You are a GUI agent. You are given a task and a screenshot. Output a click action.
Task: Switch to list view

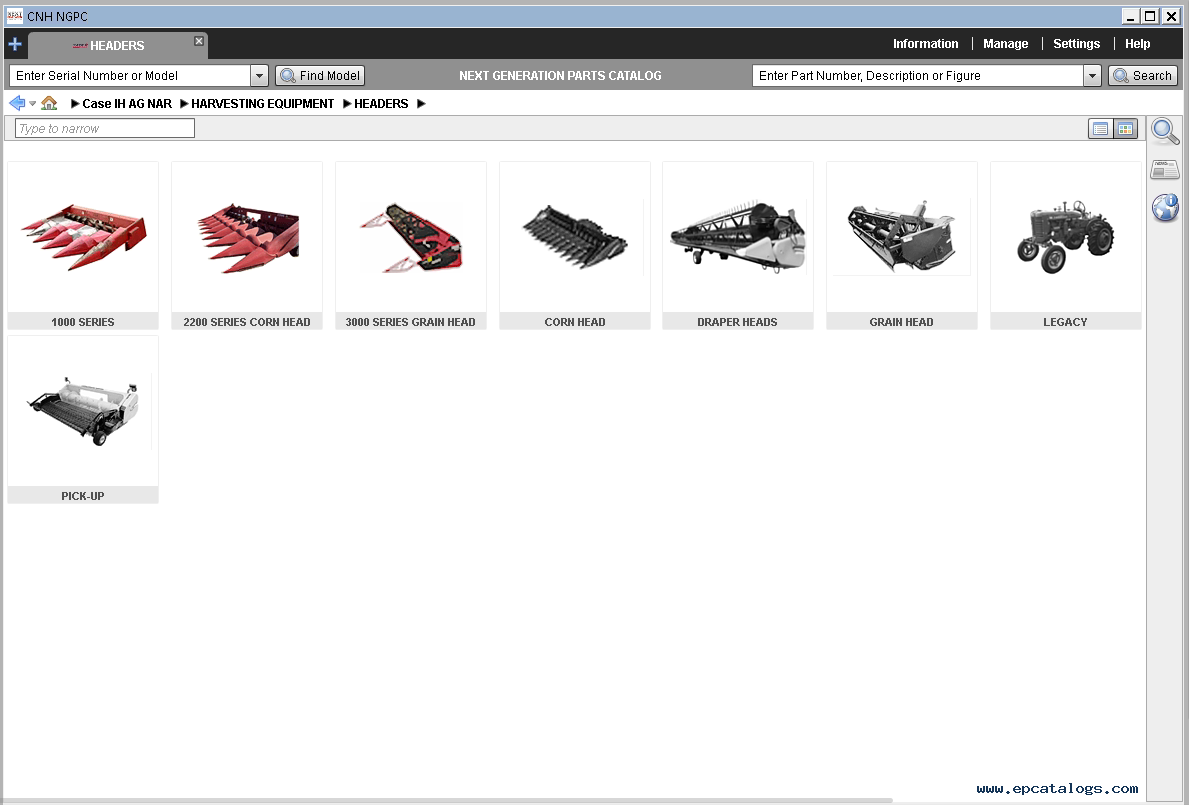pyautogui.click(x=1100, y=129)
